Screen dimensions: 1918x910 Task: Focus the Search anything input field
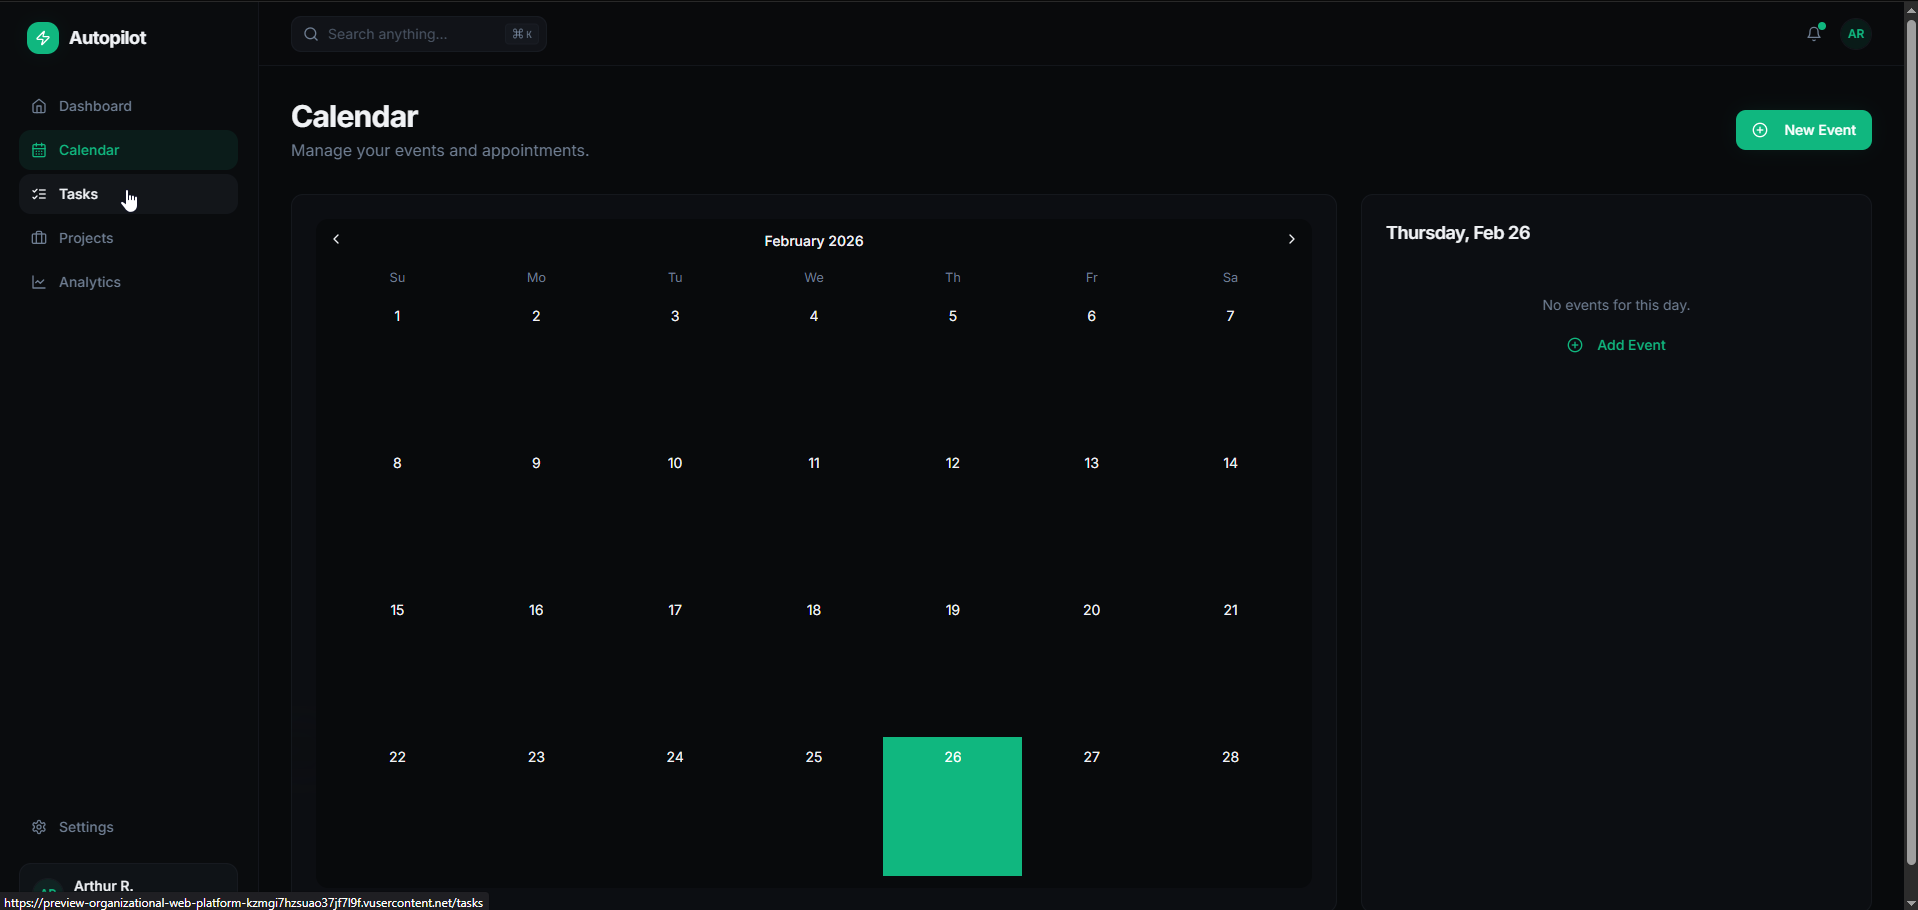click(x=410, y=34)
